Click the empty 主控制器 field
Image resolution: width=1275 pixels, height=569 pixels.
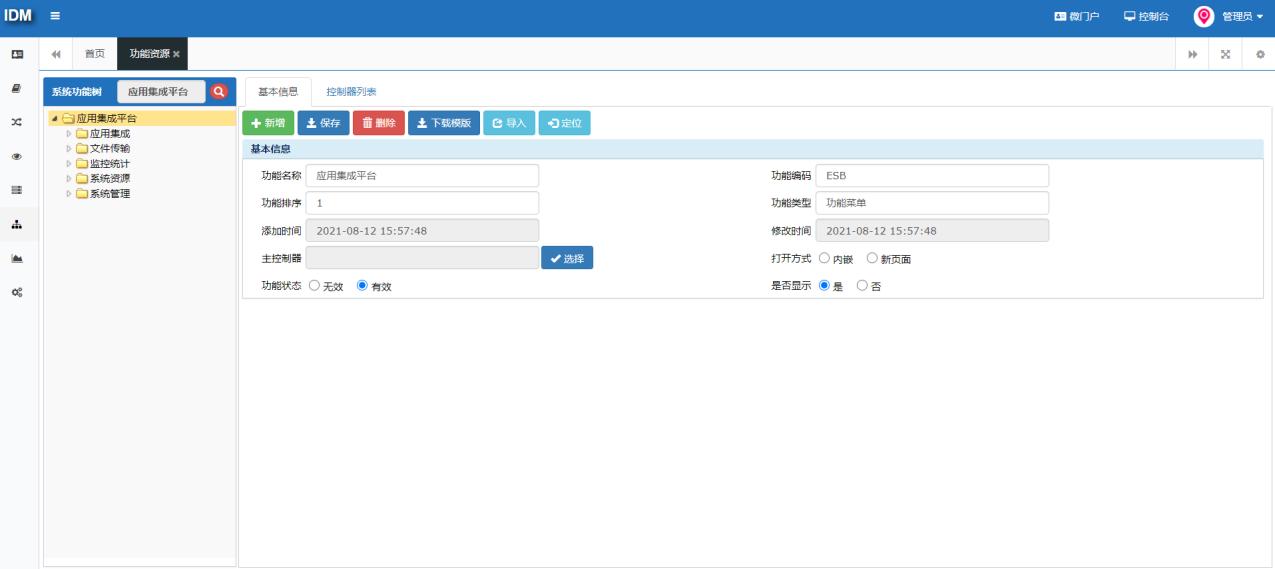tap(422, 258)
